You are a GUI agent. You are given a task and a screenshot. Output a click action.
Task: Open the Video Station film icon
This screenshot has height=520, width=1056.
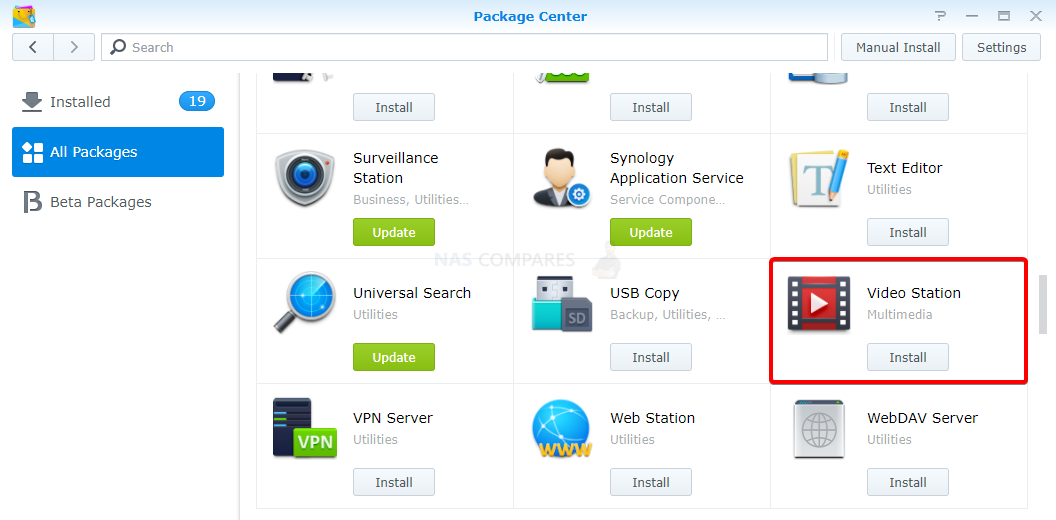coord(819,303)
